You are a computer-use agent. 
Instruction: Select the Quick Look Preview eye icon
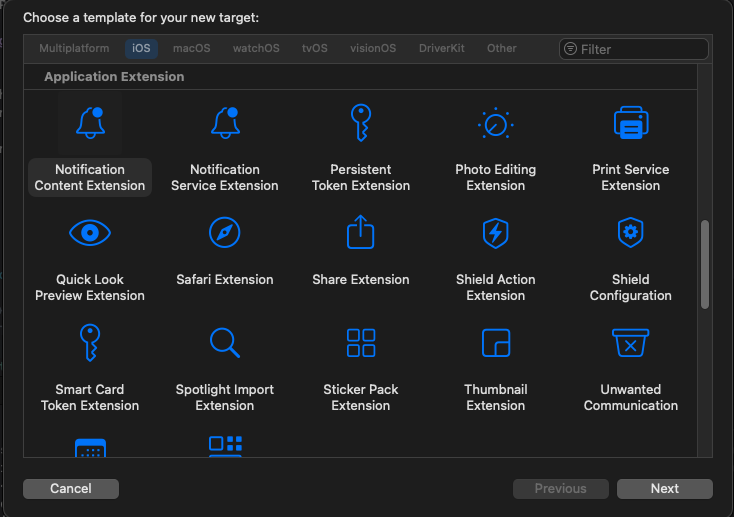(90, 233)
